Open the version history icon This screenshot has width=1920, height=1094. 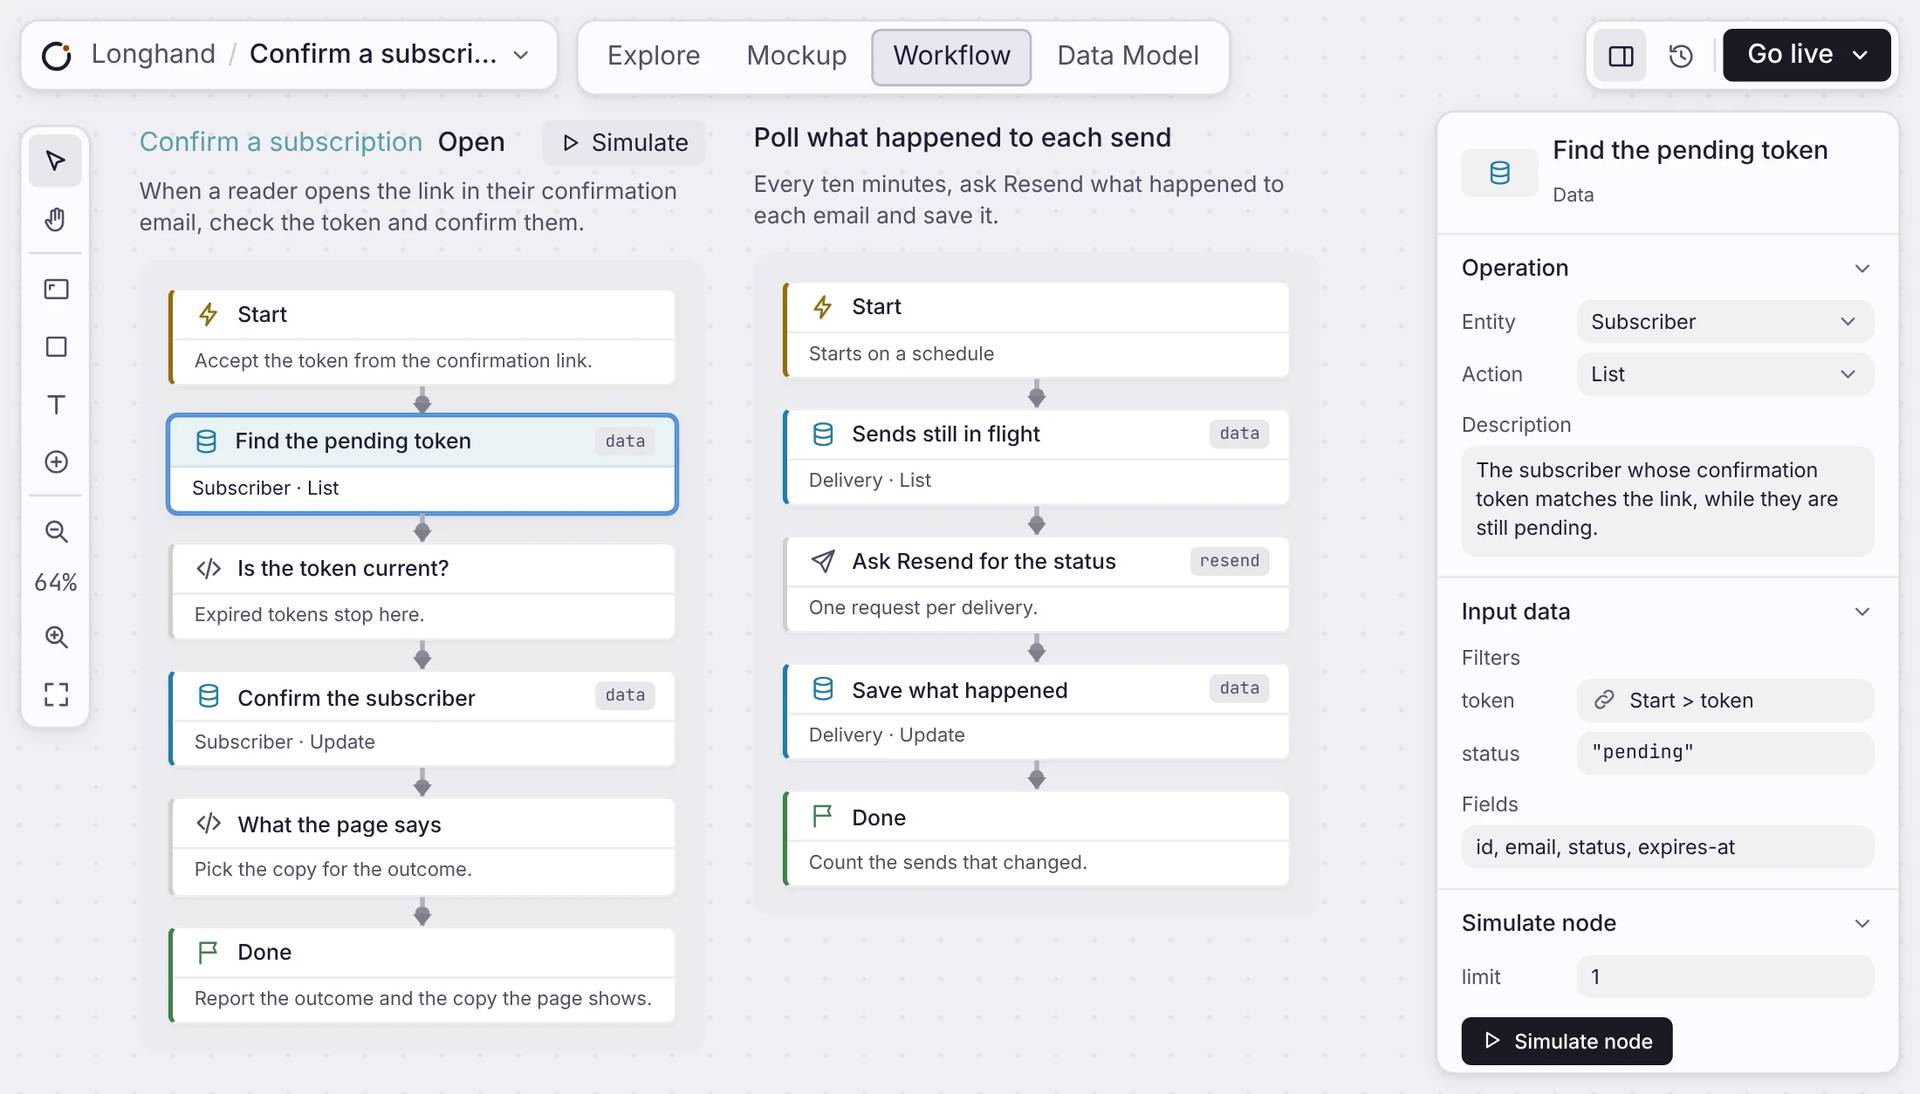click(1680, 55)
